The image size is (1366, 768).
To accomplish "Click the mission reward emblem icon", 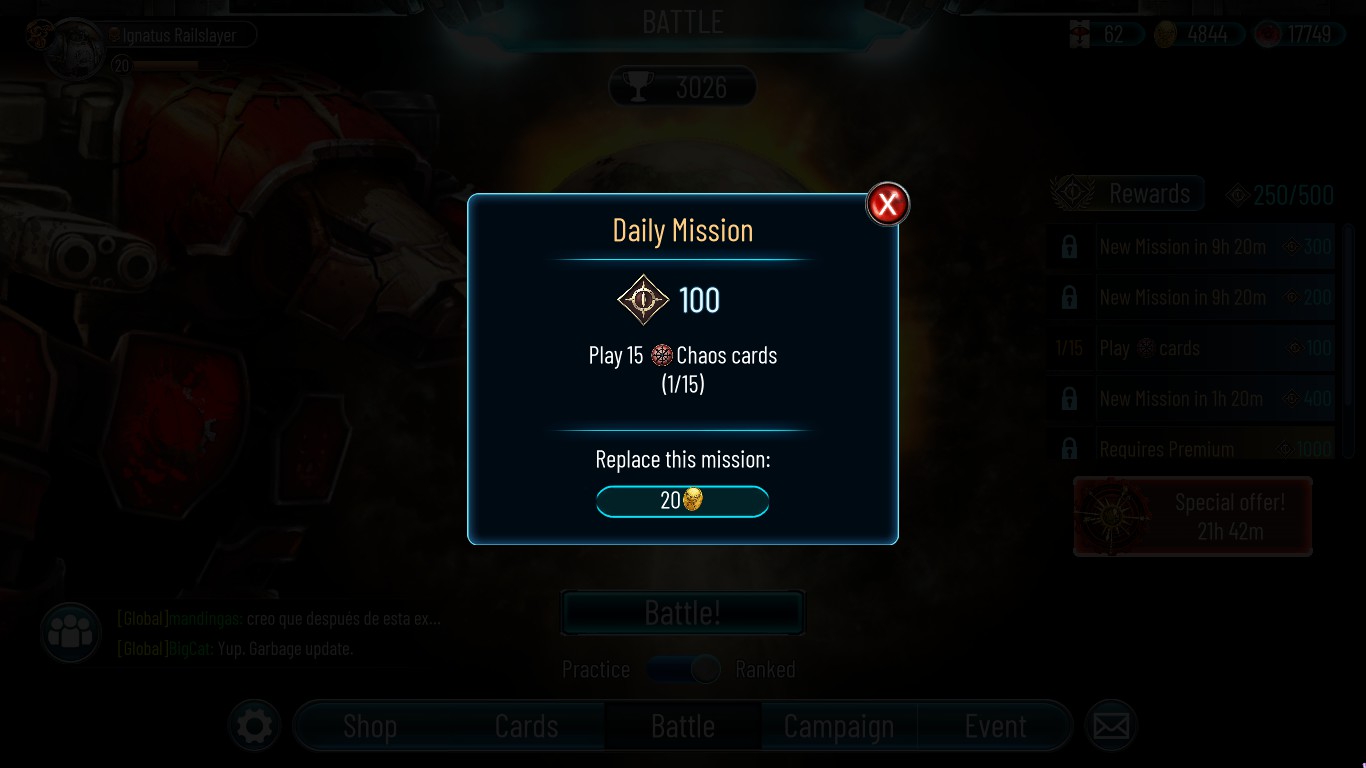I will click(643, 300).
